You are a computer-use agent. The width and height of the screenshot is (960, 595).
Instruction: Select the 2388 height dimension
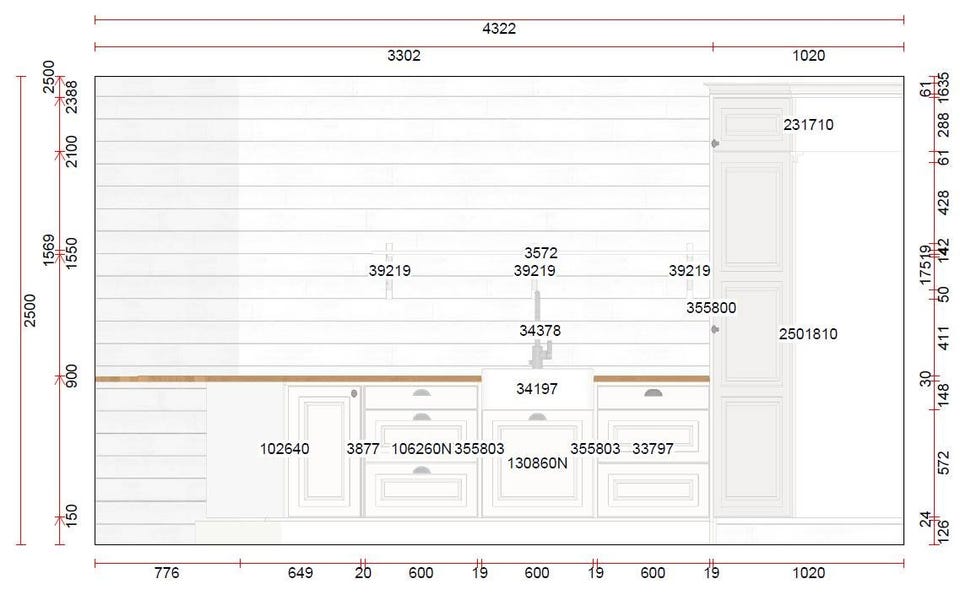(x=72, y=97)
